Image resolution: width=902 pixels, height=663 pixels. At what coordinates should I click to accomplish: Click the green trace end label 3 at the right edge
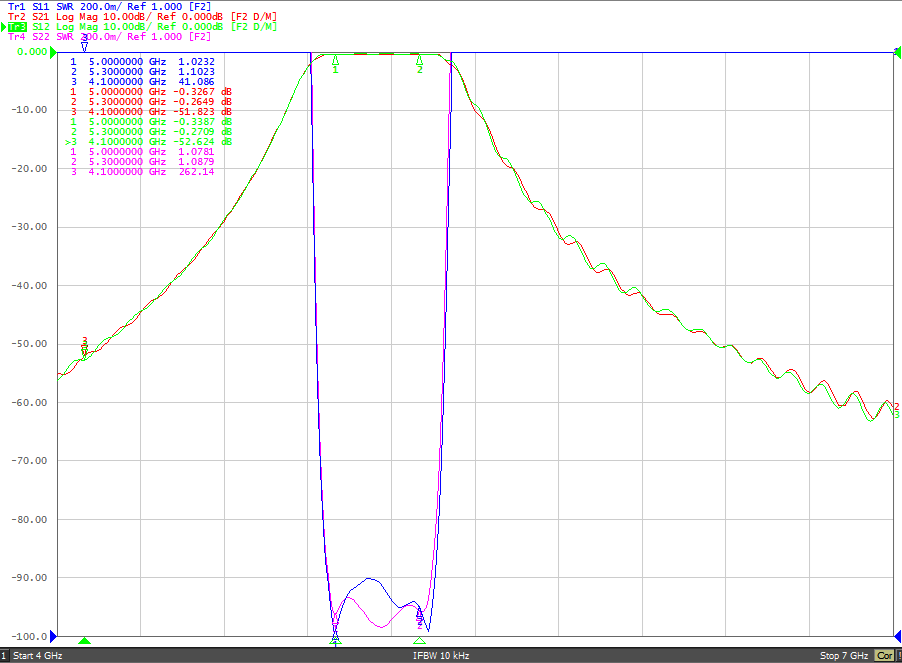897,415
